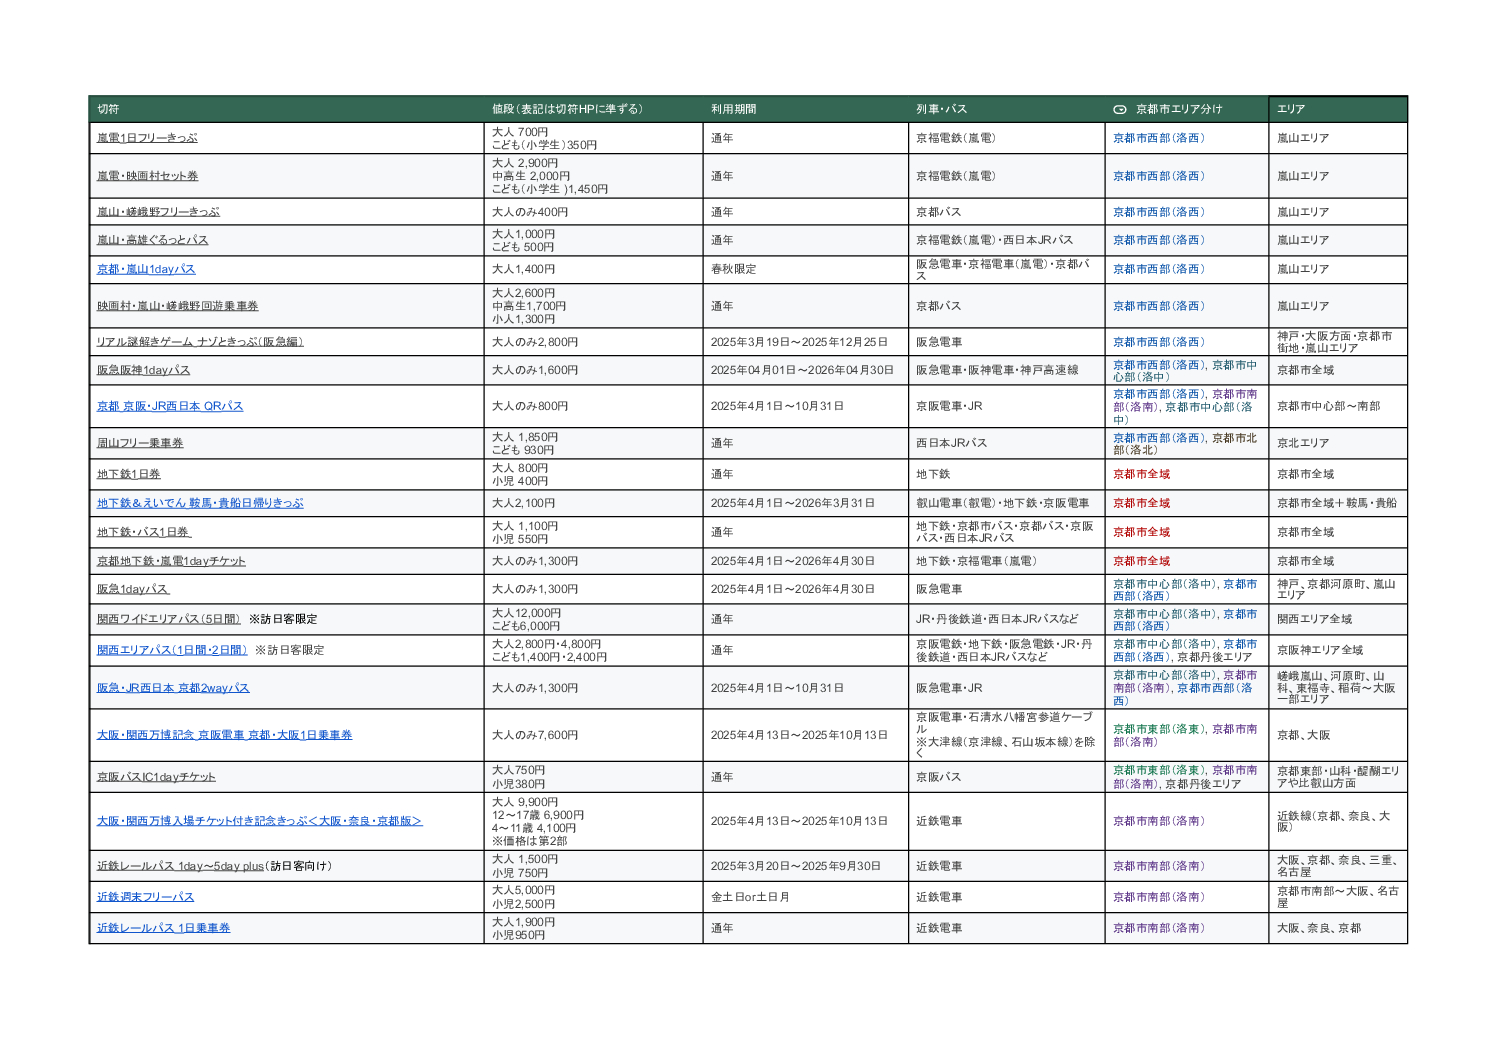The height and width of the screenshot is (1058, 1497).
Task: Open the 嵐山・嵯峨野フリーきっぷ link
Action: [x=158, y=212]
